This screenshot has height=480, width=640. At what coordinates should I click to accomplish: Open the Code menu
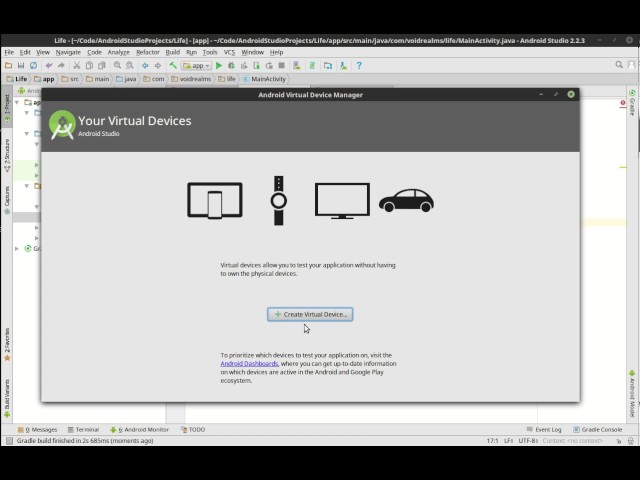coord(94,52)
